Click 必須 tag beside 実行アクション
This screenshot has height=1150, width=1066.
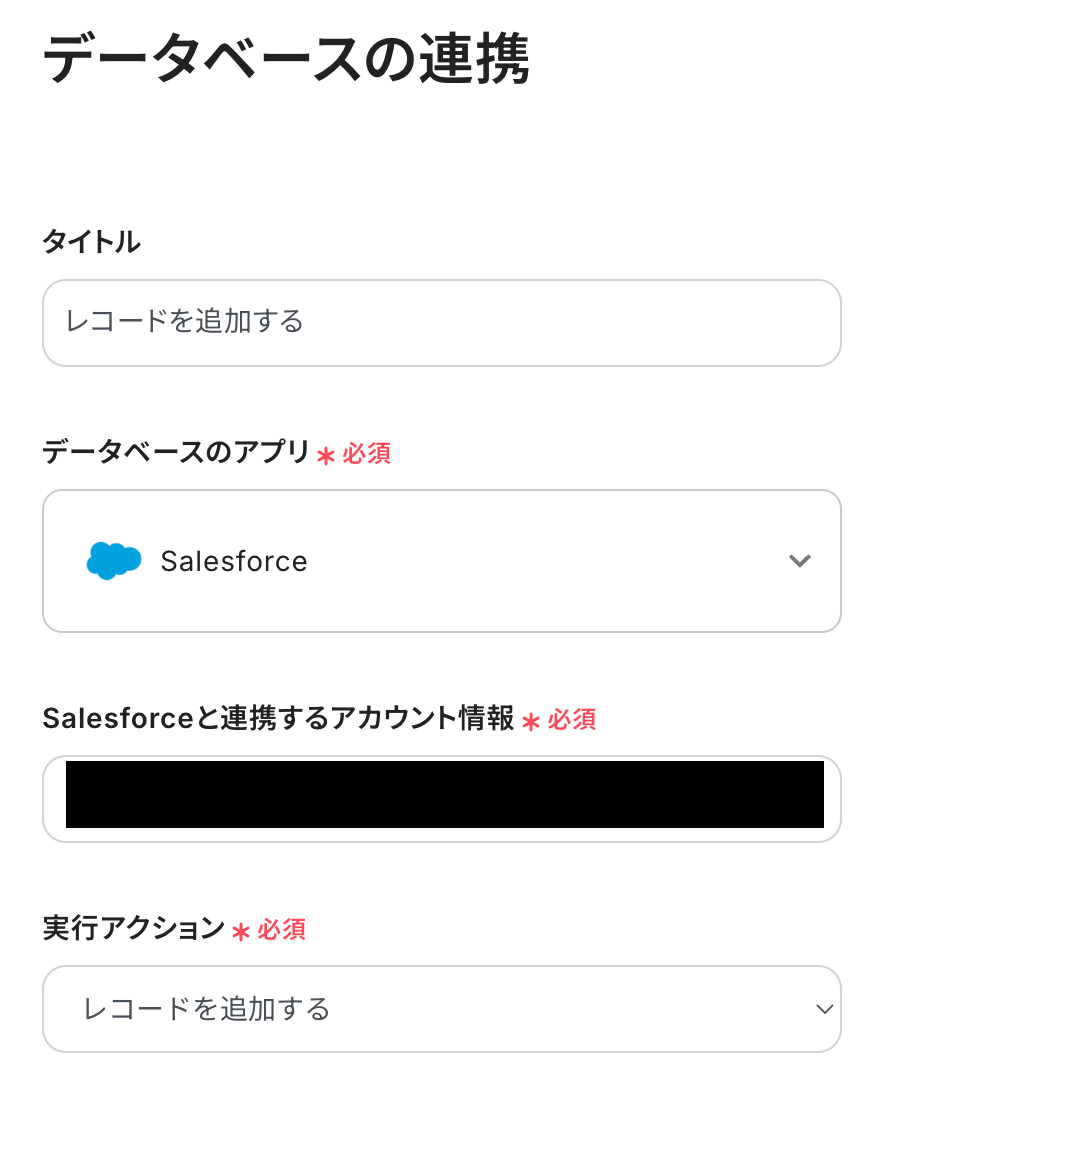point(282,930)
